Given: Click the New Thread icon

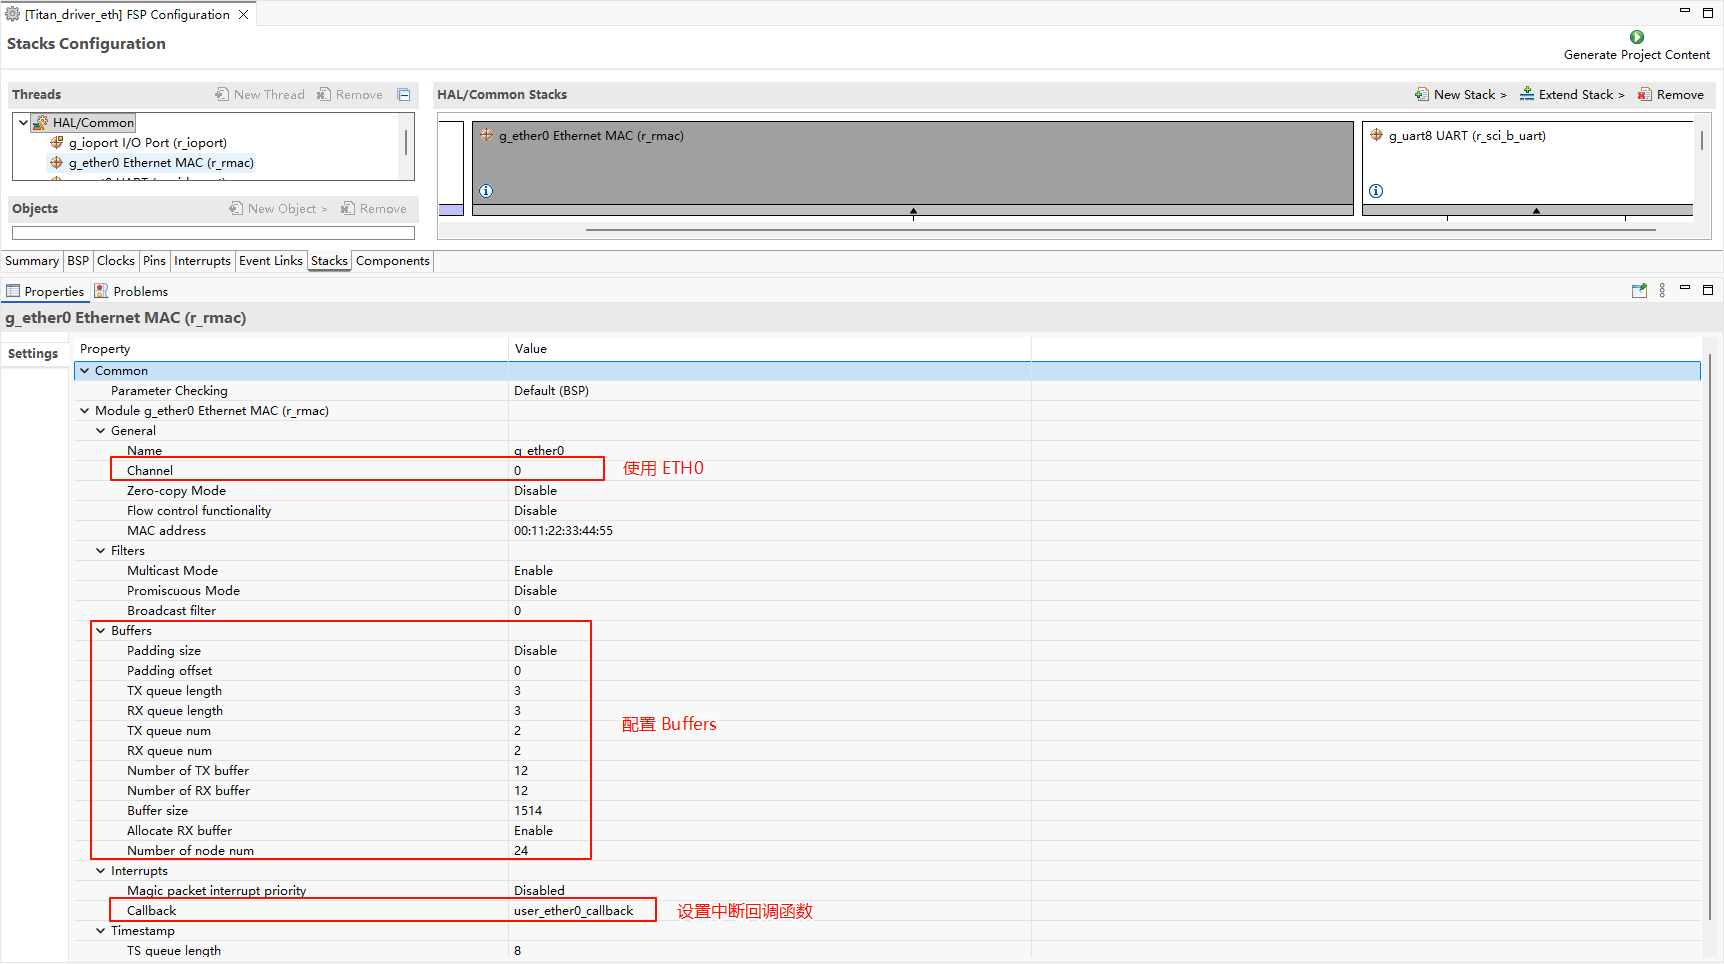Looking at the screenshot, I should point(222,95).
